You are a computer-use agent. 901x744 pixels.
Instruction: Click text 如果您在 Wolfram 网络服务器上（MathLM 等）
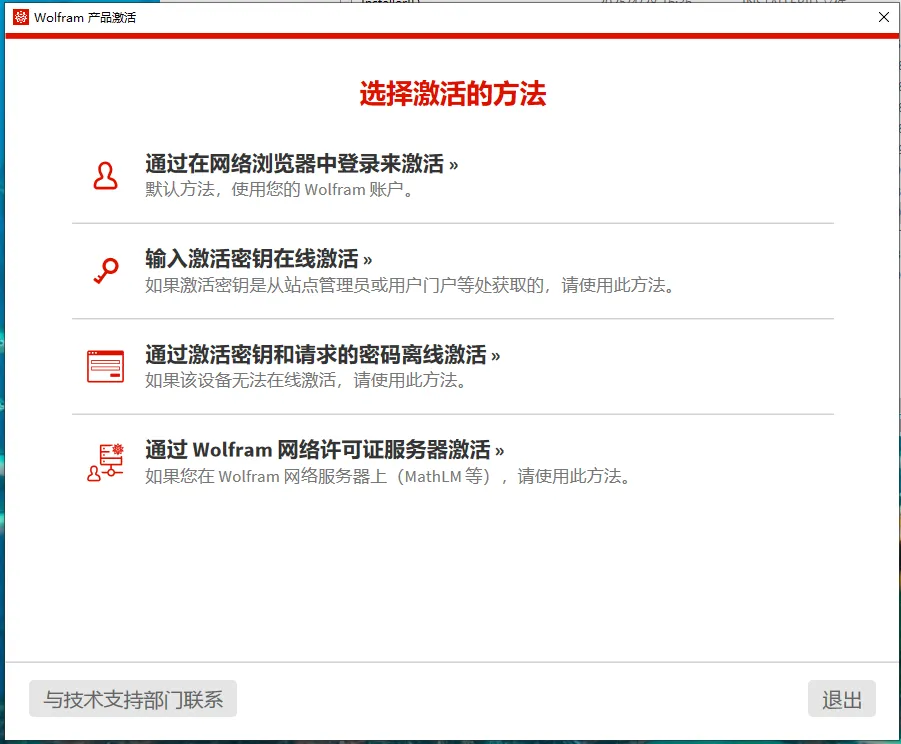click(x=317, y=476)
